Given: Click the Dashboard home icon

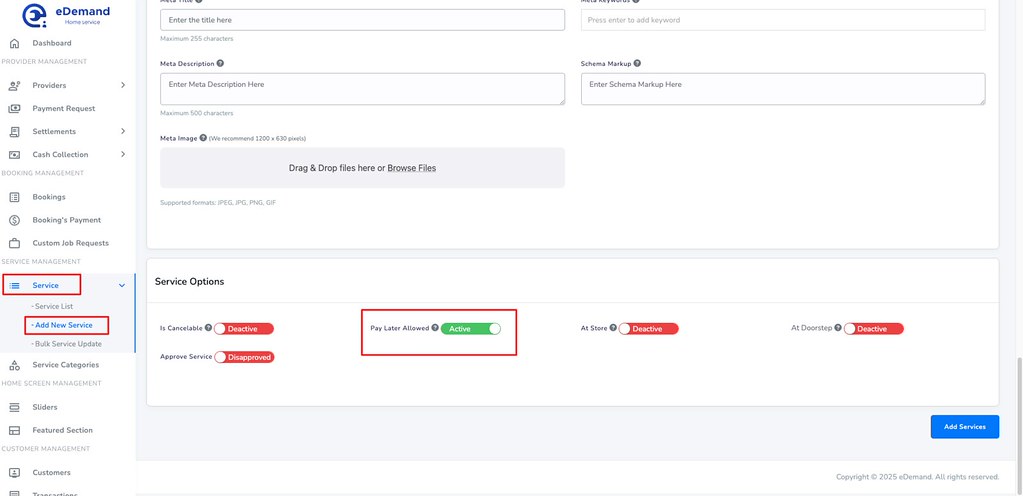Looking at the screenshot, I should coord(14,43).
